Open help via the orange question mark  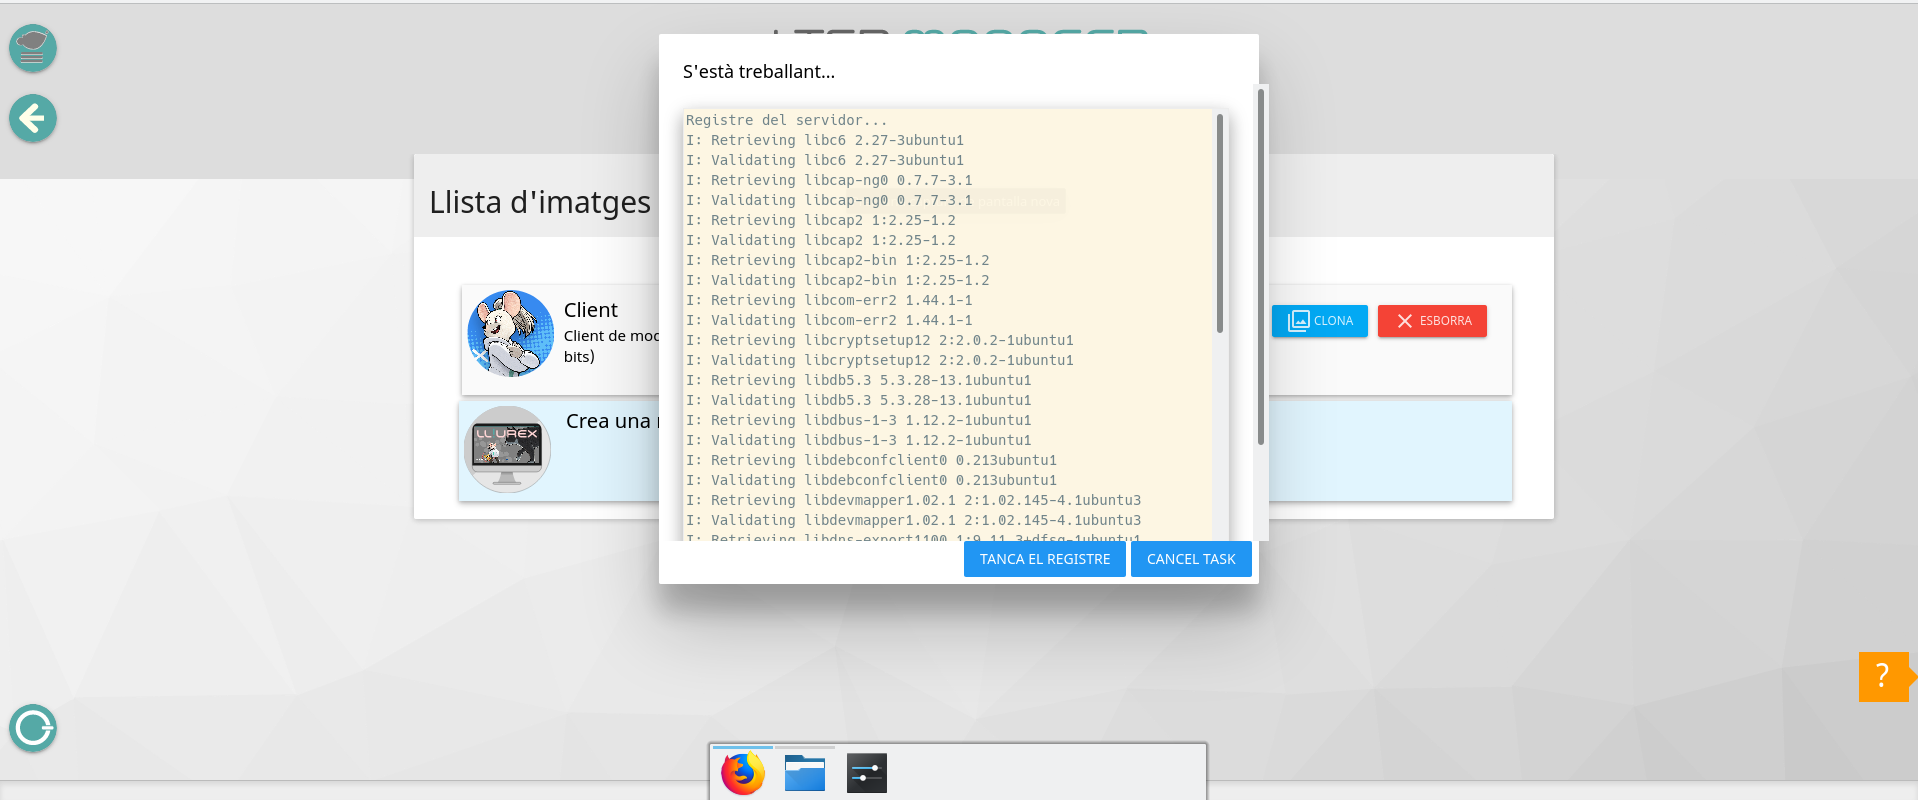[1883, 676]
